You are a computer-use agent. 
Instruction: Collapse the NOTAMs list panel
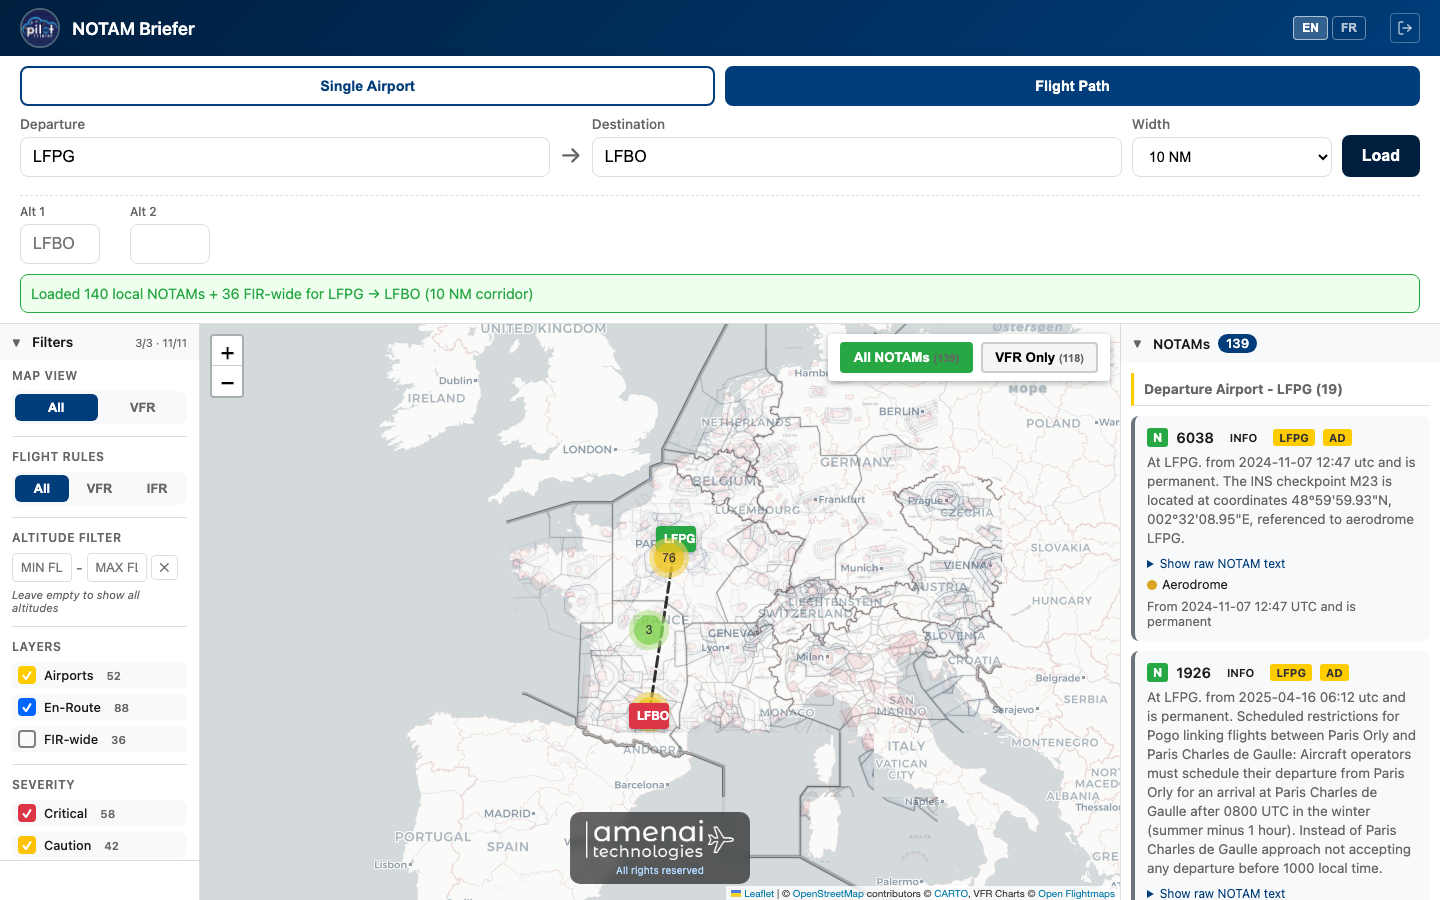click(x=1137, y=344)
